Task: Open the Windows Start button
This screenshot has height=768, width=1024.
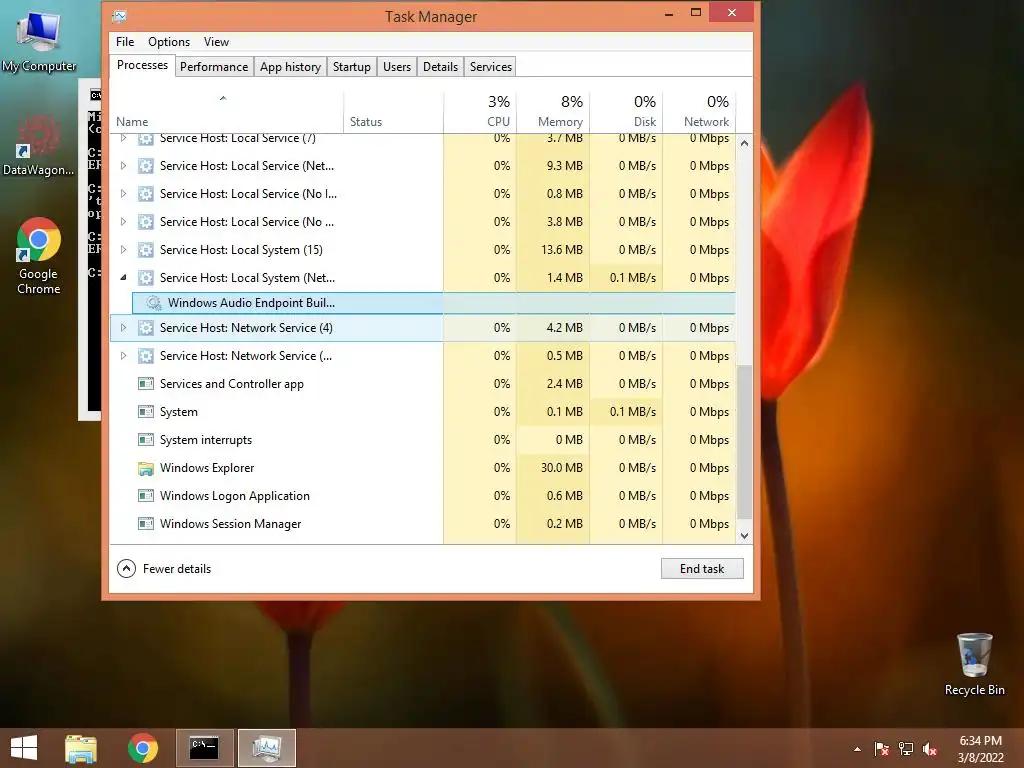Action: 24,748
